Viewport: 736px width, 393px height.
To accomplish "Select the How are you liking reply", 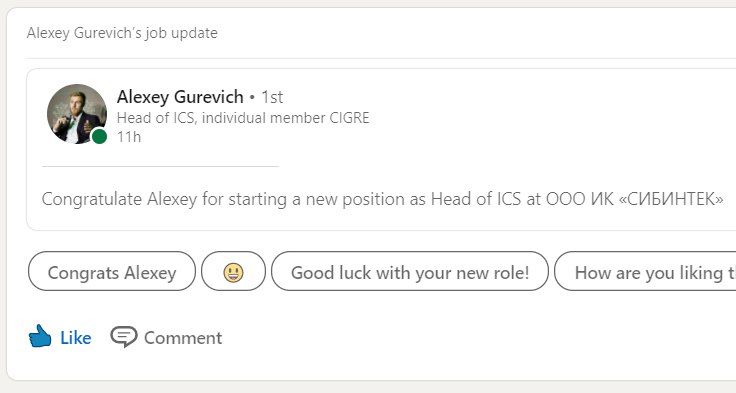I will pos(645,271).
